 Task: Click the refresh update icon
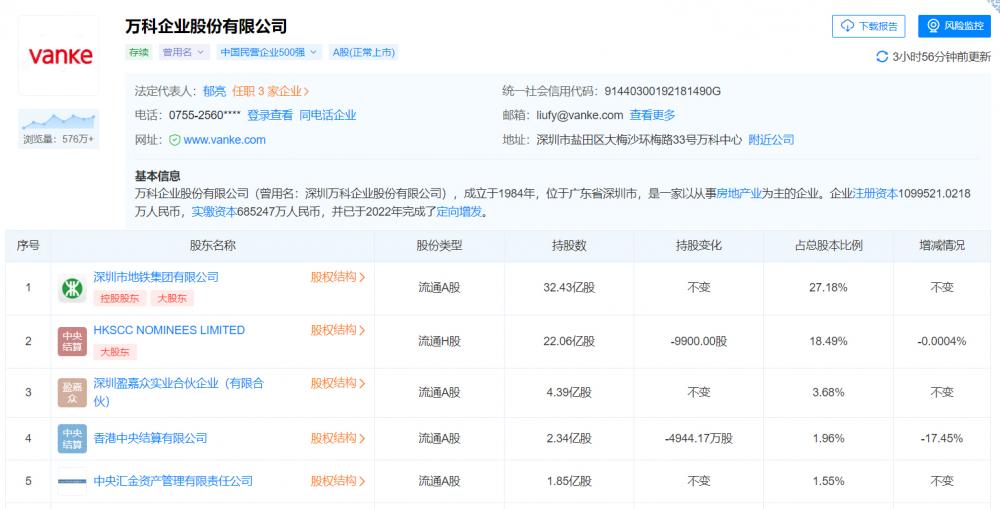(882, 57)
